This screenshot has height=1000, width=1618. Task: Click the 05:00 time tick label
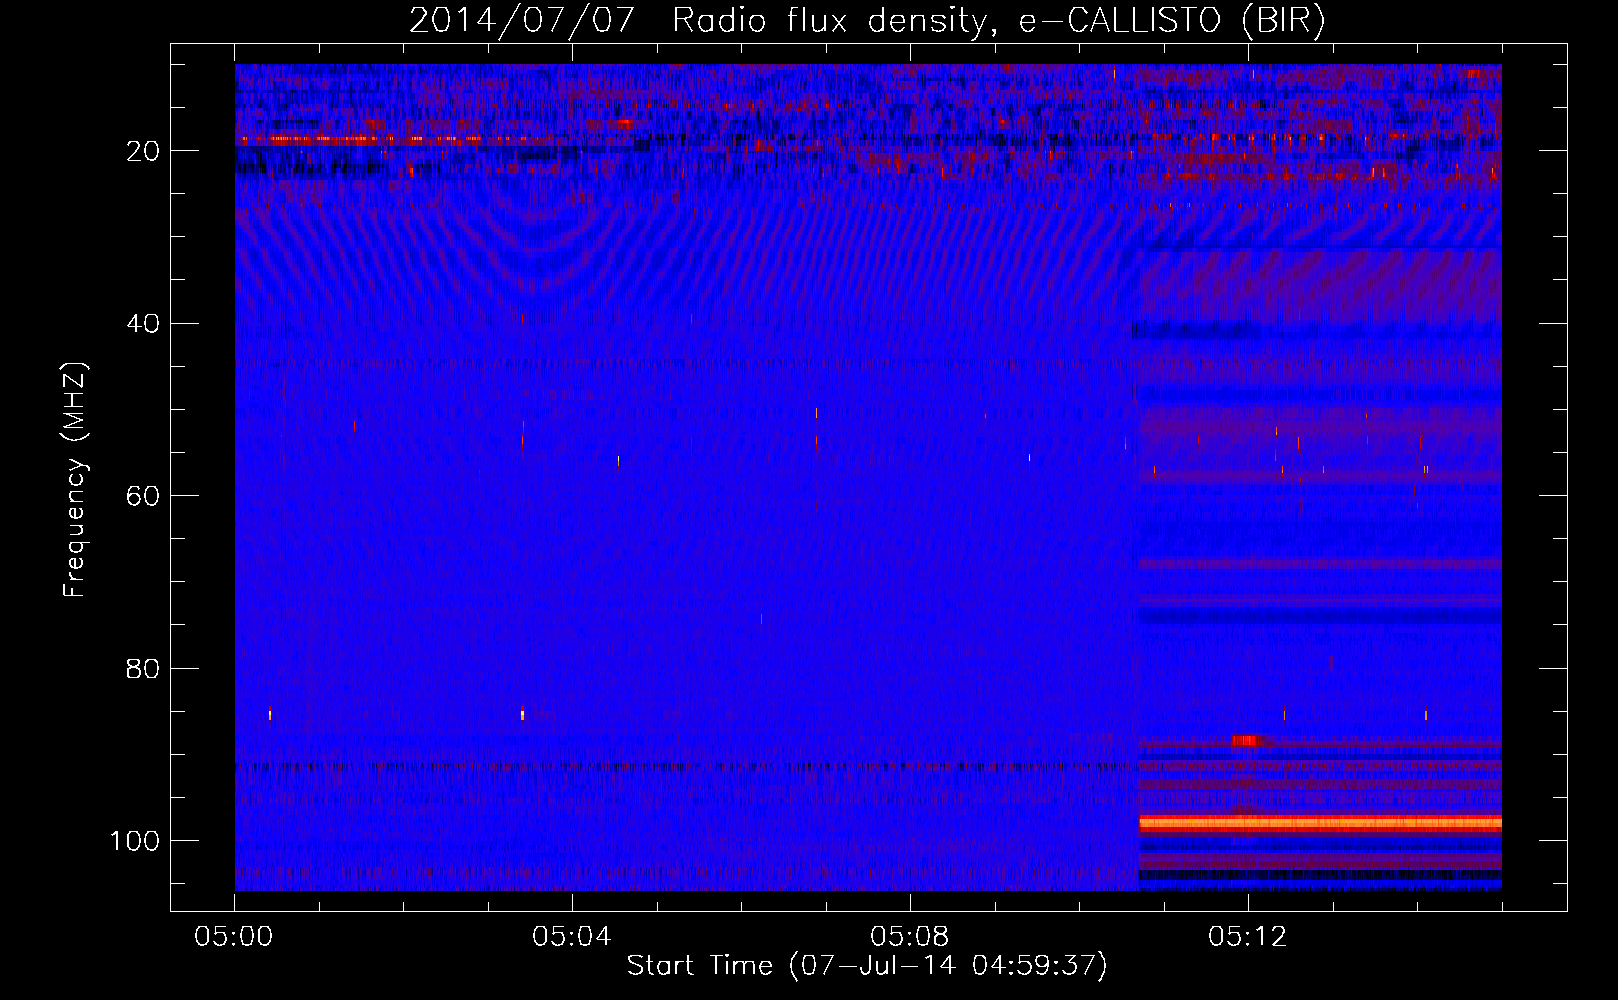(x=234, y=937)
